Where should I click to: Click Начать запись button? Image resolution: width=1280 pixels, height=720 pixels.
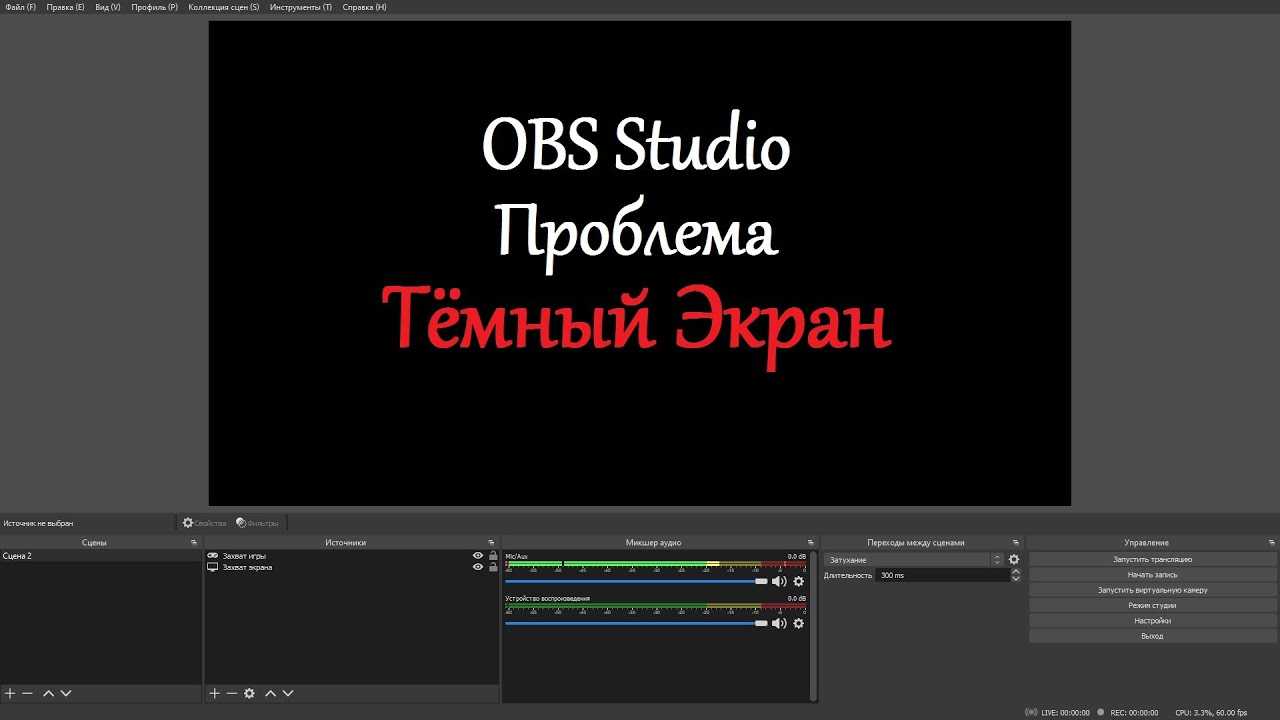point(1152,575)
